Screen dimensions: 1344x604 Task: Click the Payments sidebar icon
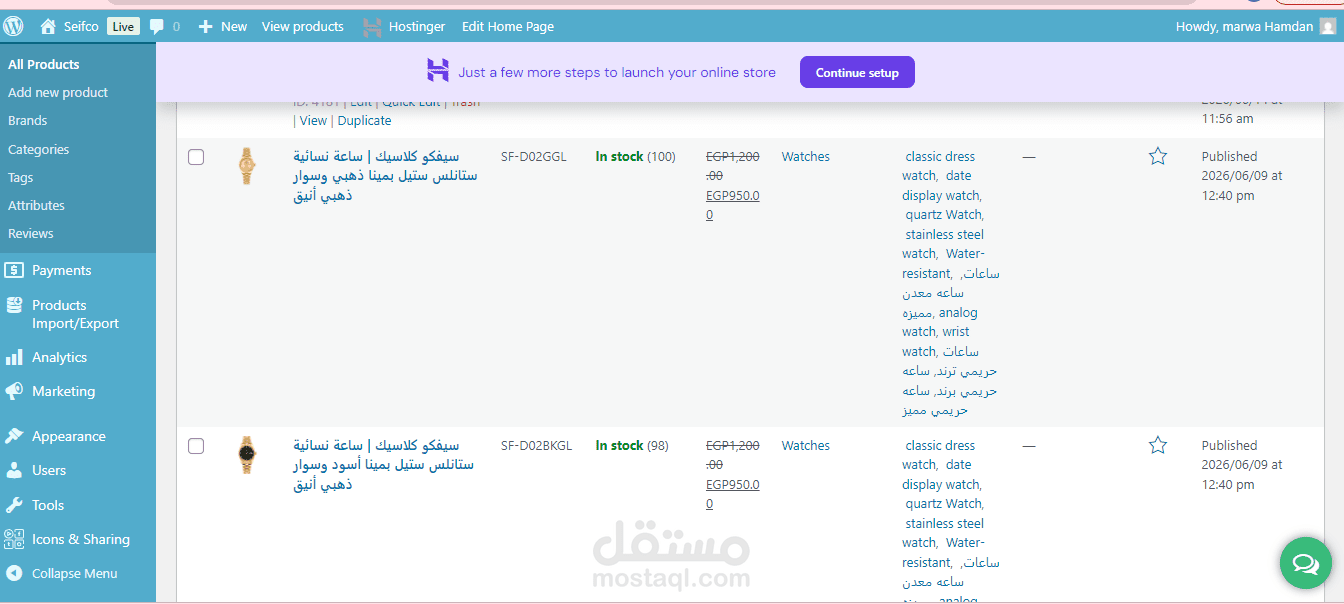tap(15, 270)
